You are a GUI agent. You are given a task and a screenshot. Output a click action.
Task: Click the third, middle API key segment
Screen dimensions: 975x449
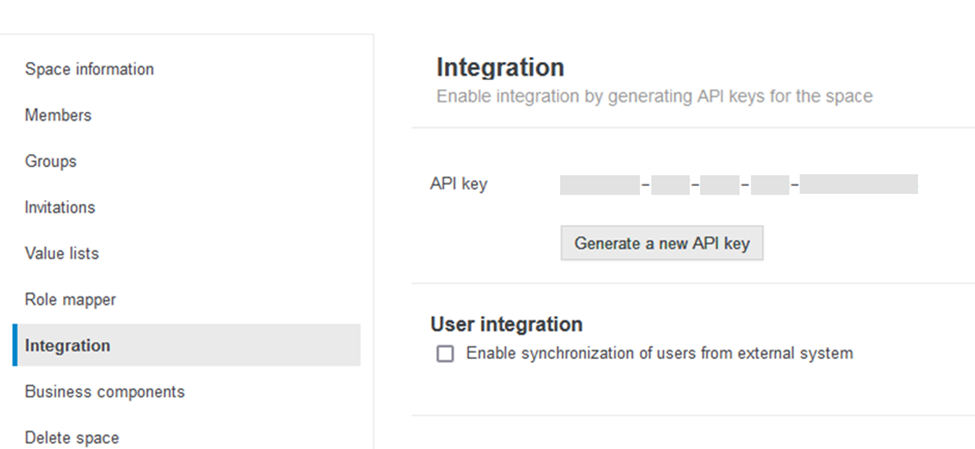[720, 184]
